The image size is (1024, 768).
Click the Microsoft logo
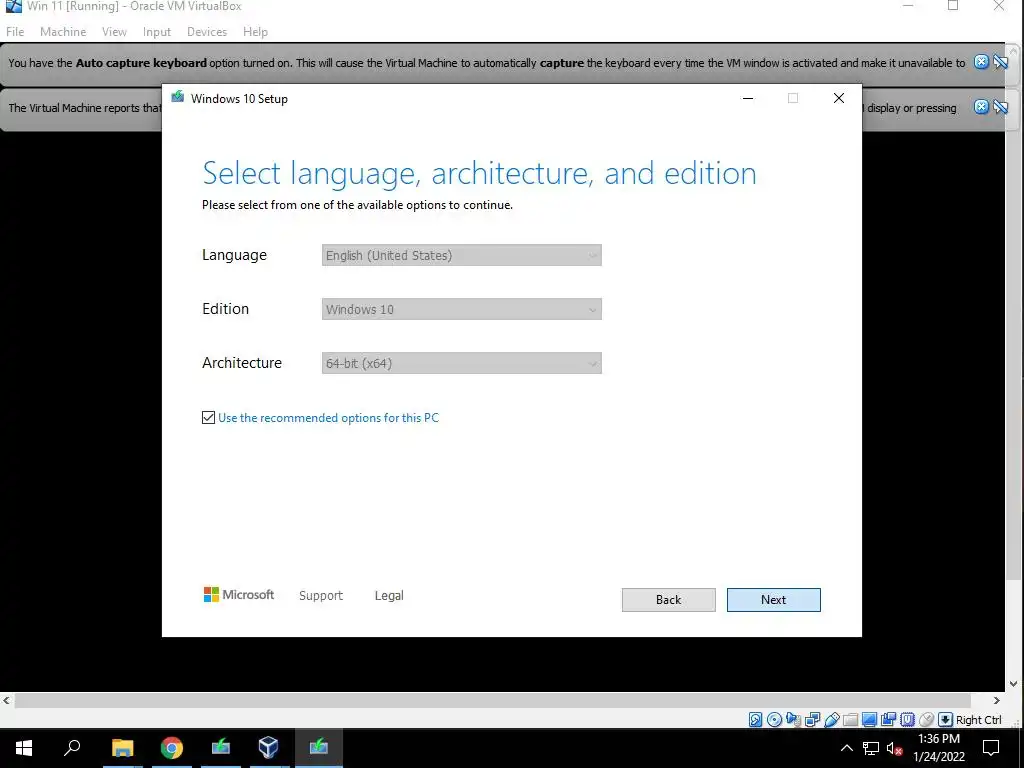(x=239, y=594)
